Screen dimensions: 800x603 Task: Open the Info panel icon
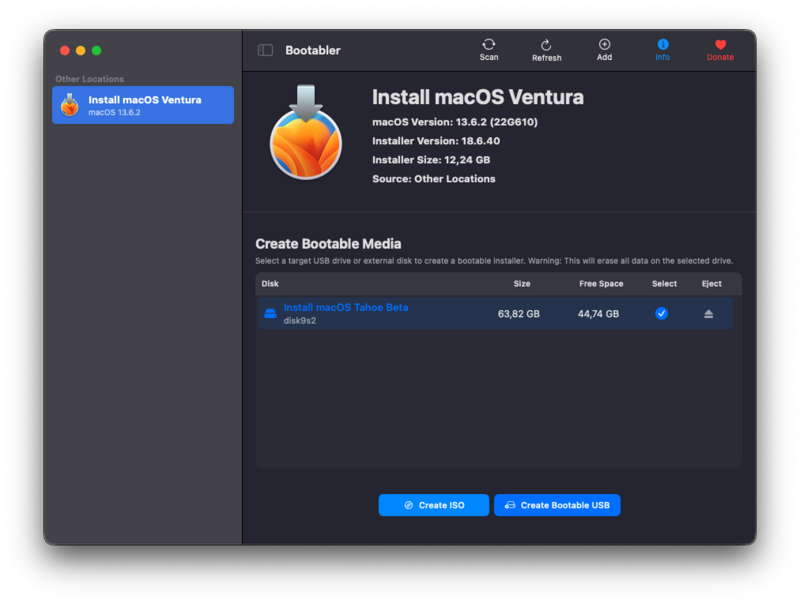662,45
